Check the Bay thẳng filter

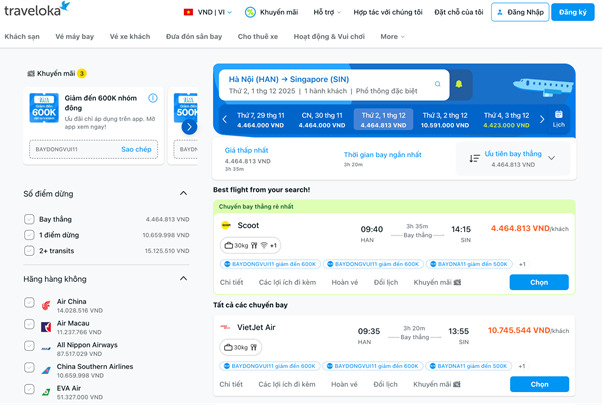point(29,219)
